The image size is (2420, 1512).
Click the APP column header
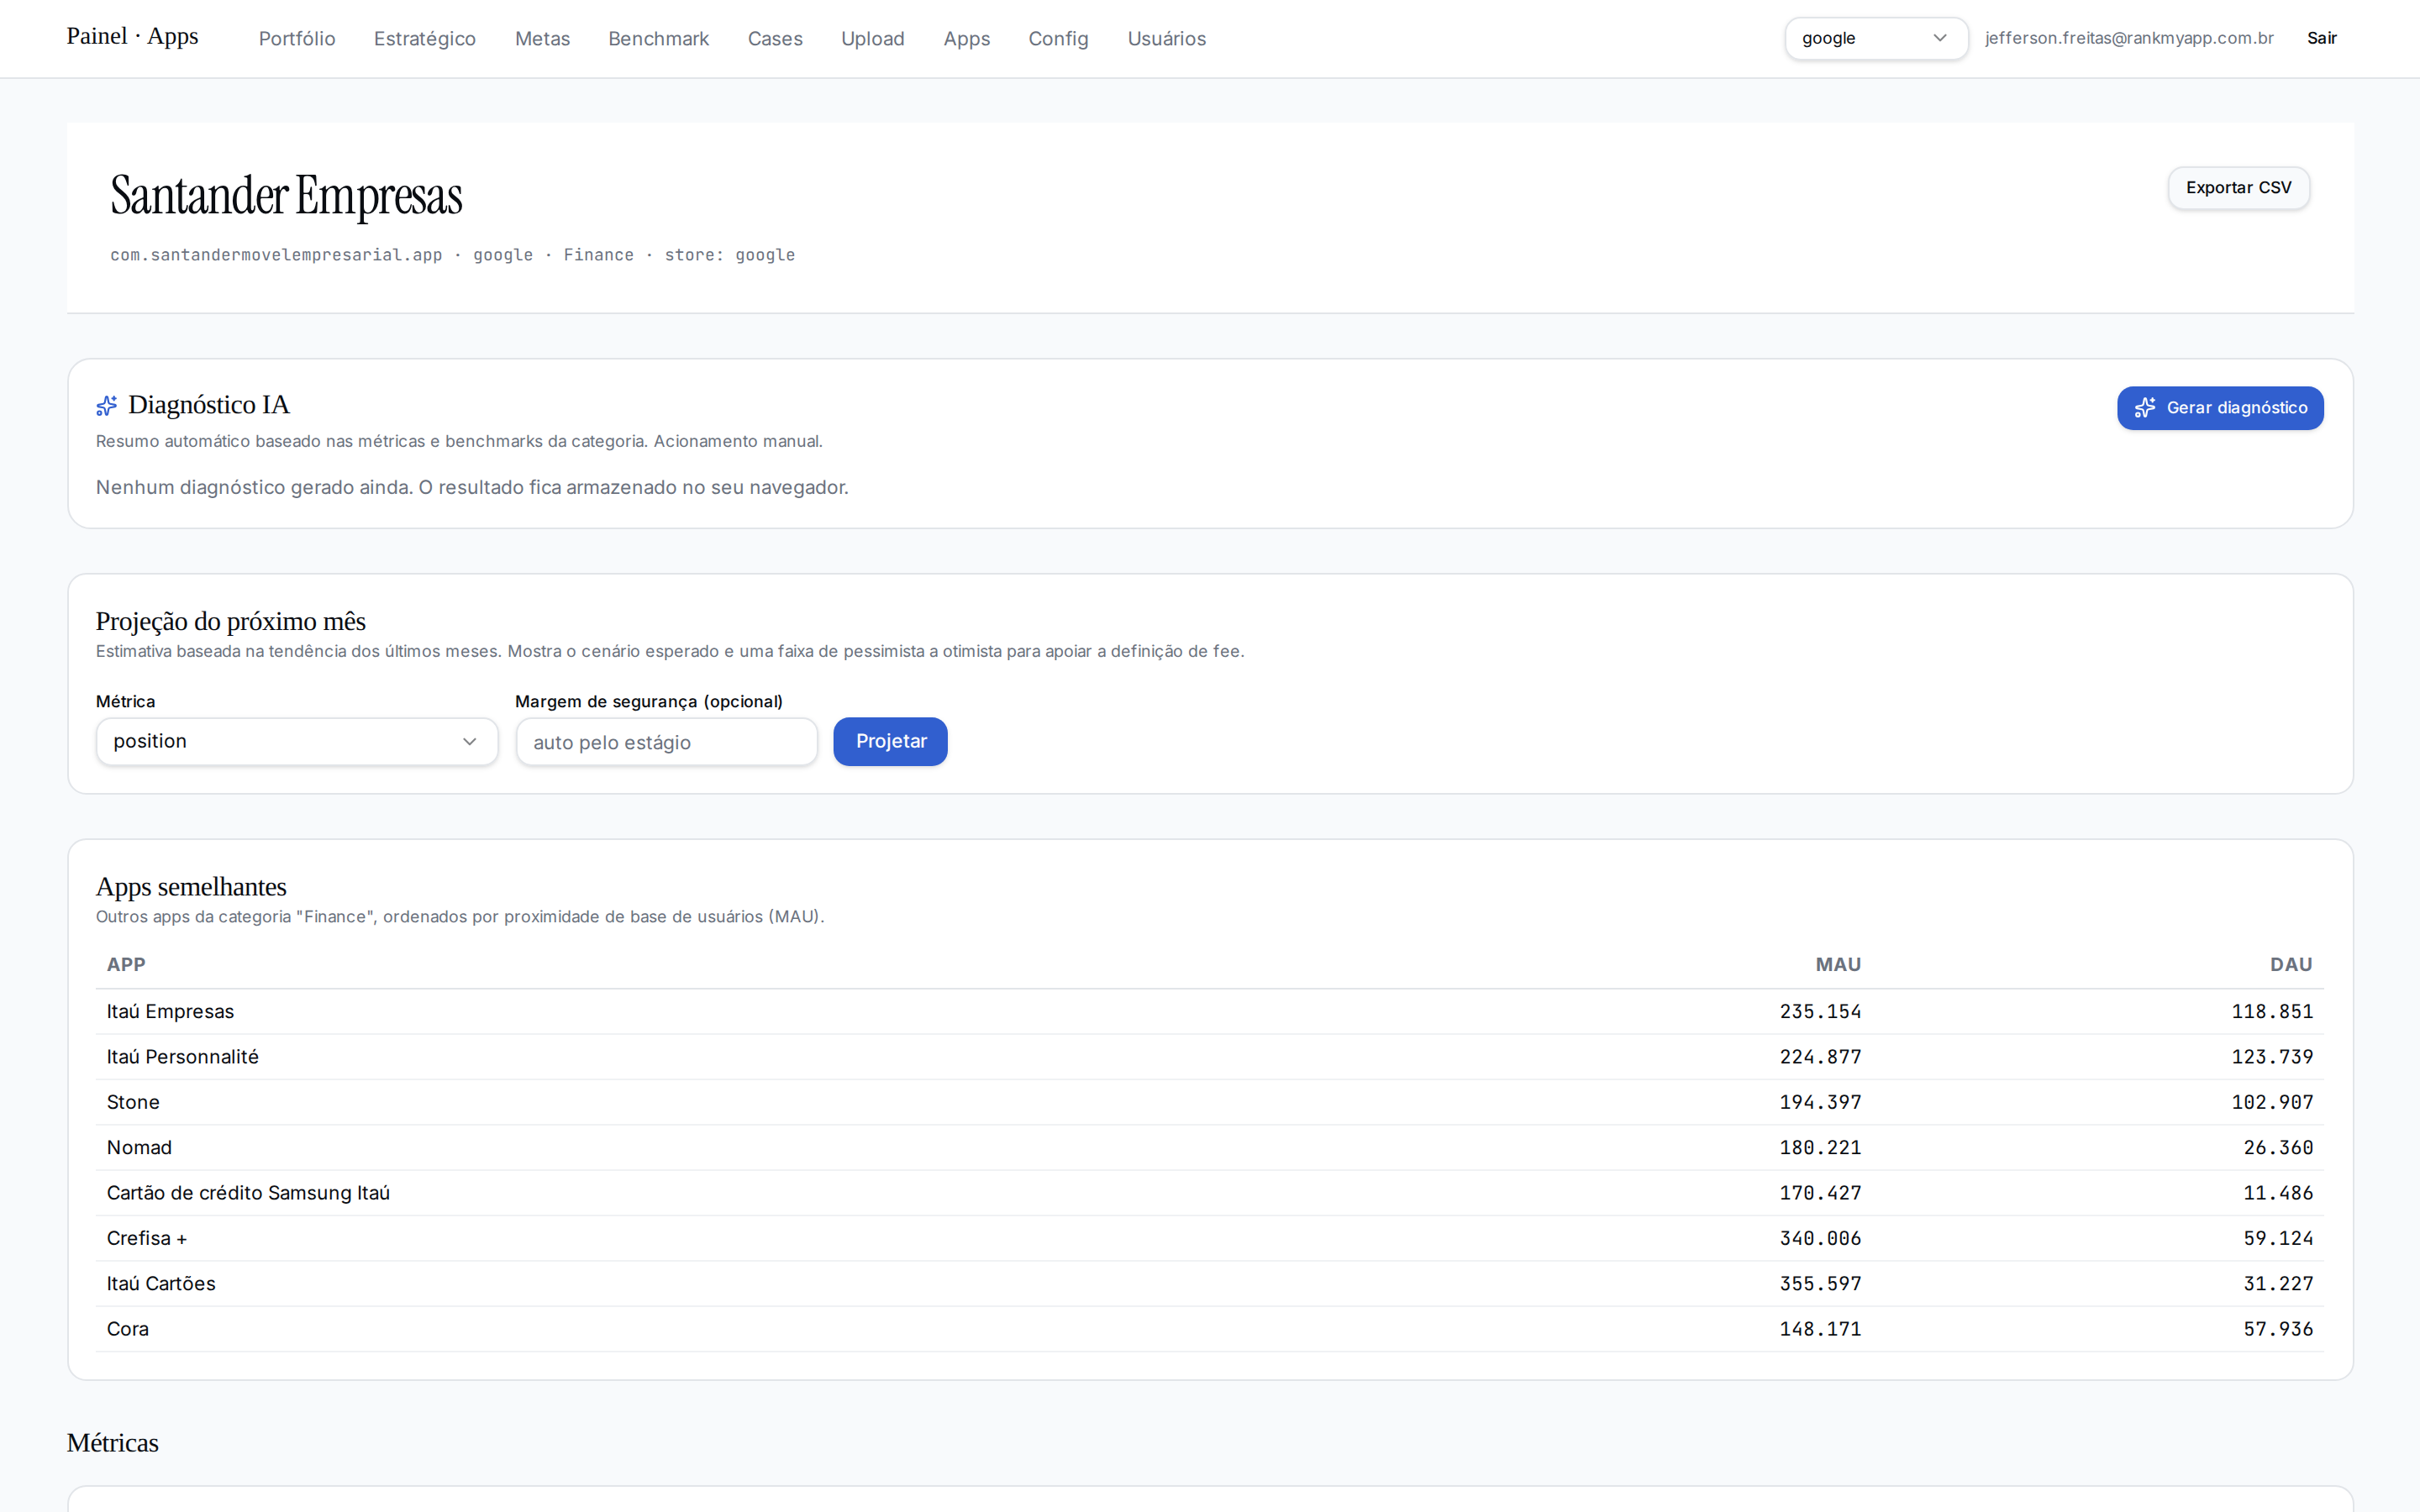click(x=126, y=964)
